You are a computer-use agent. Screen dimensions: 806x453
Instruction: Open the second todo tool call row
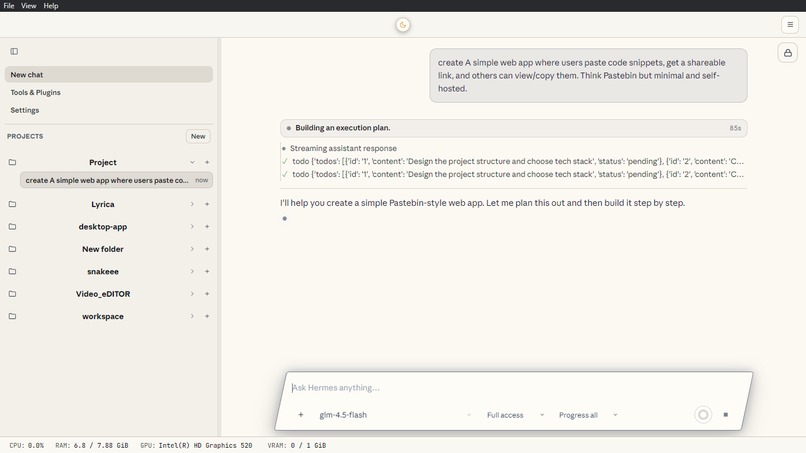[514, 174]
